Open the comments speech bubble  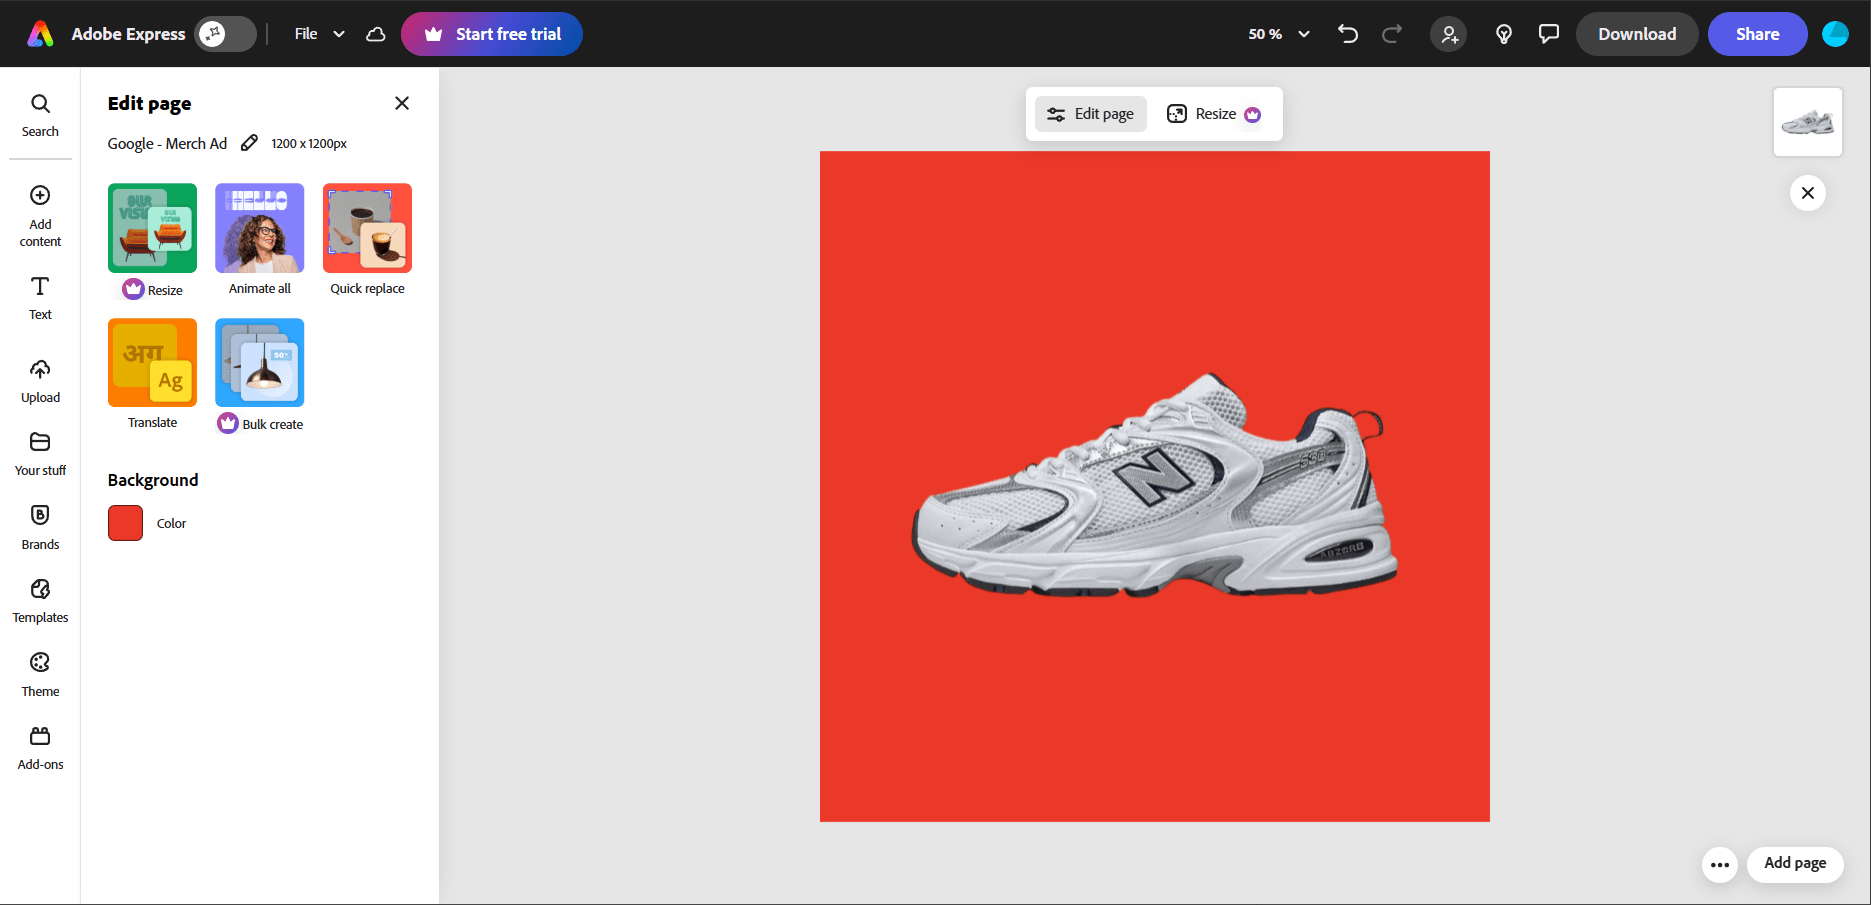[x=1549, y=34]
